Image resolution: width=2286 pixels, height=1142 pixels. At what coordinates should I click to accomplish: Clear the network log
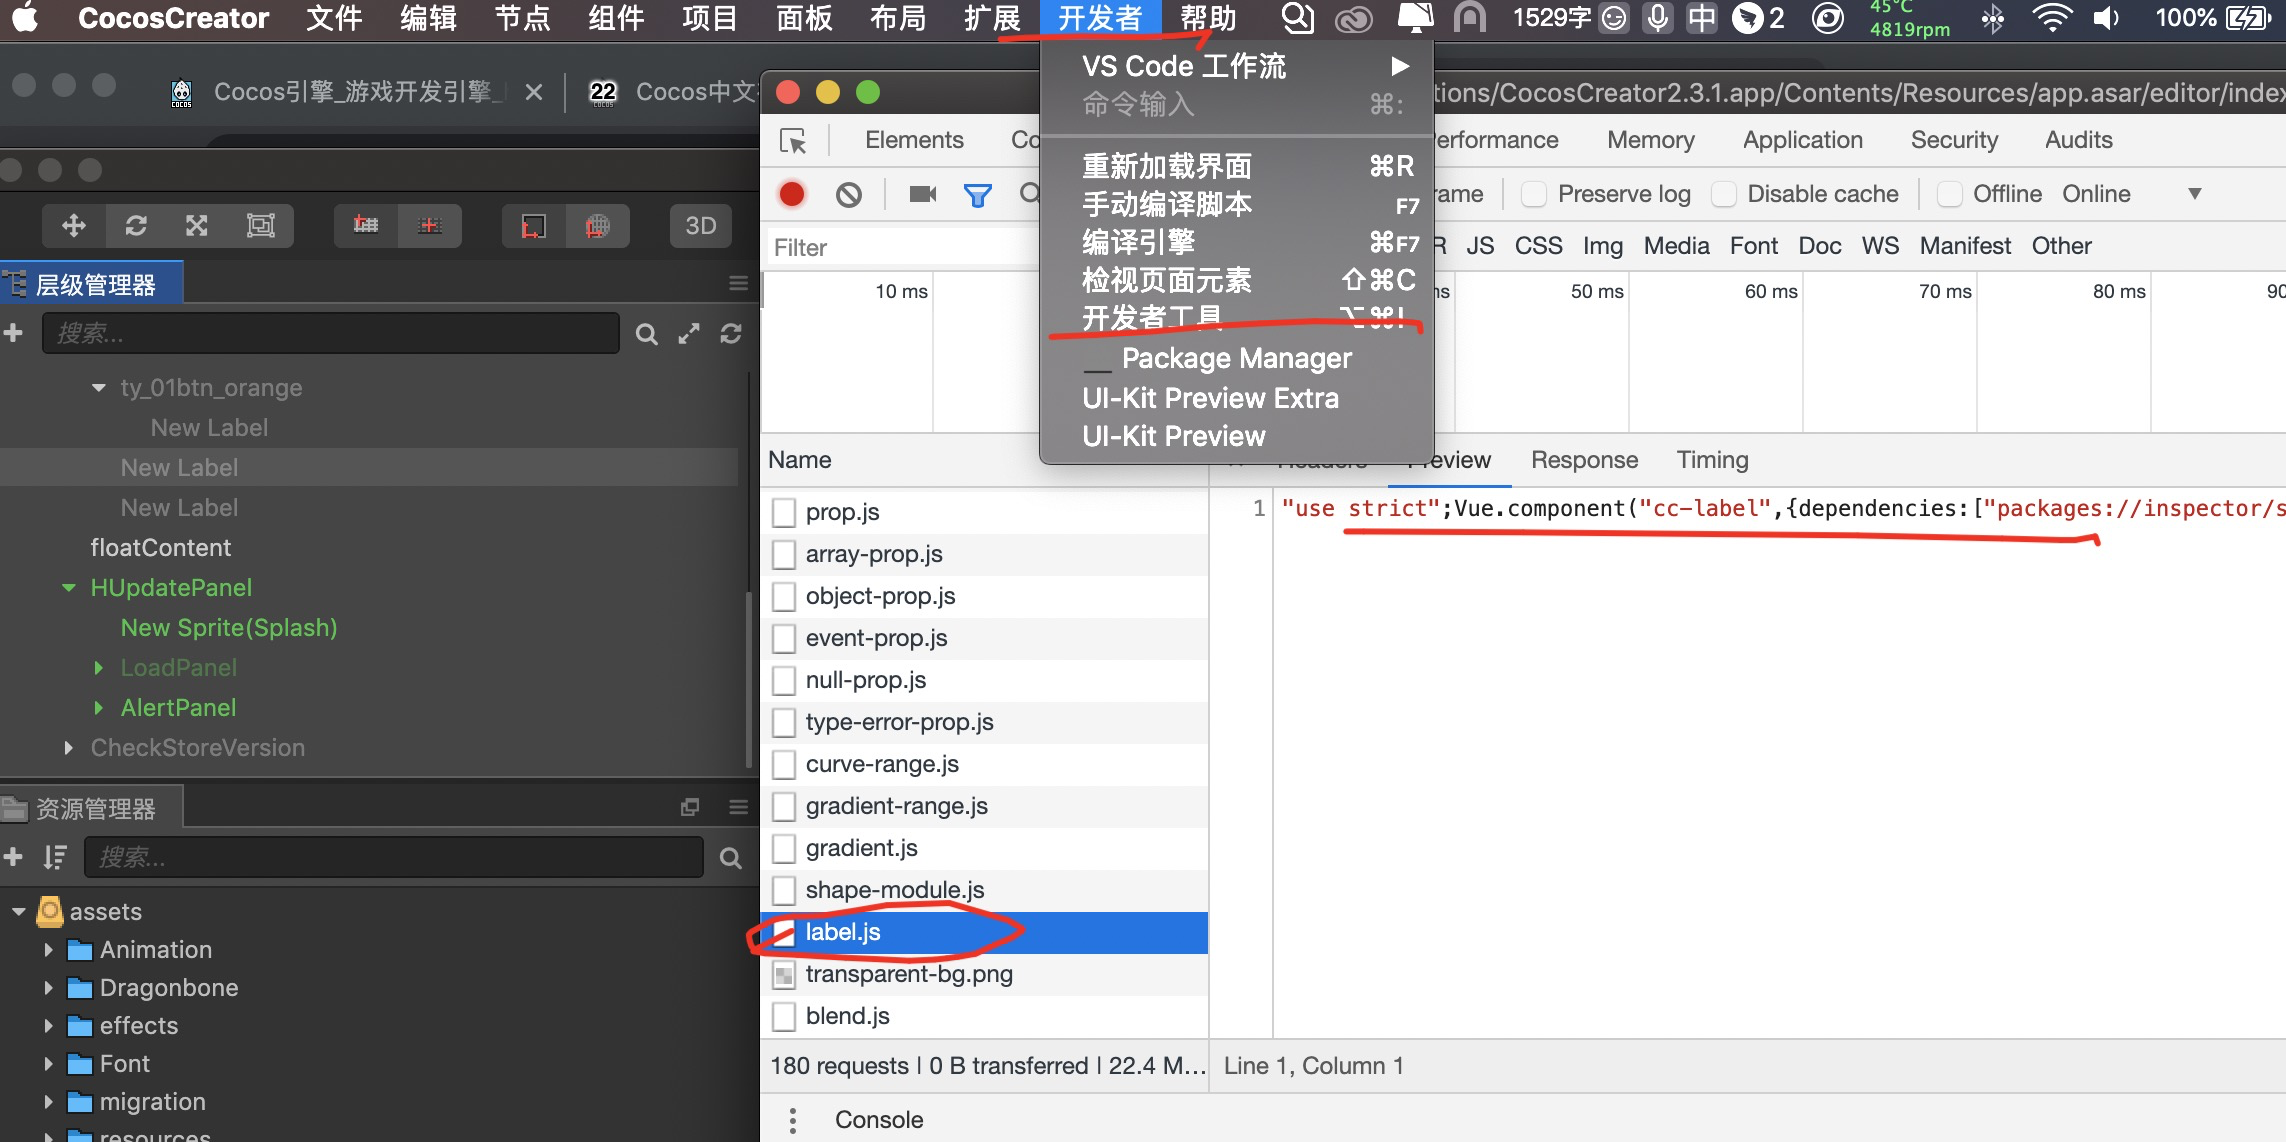click(849, 194)
